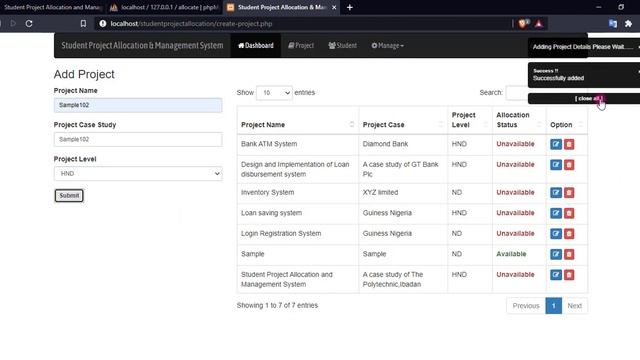
Task: Edit the Student Project Allocation project
Action: tap(556, 275)
